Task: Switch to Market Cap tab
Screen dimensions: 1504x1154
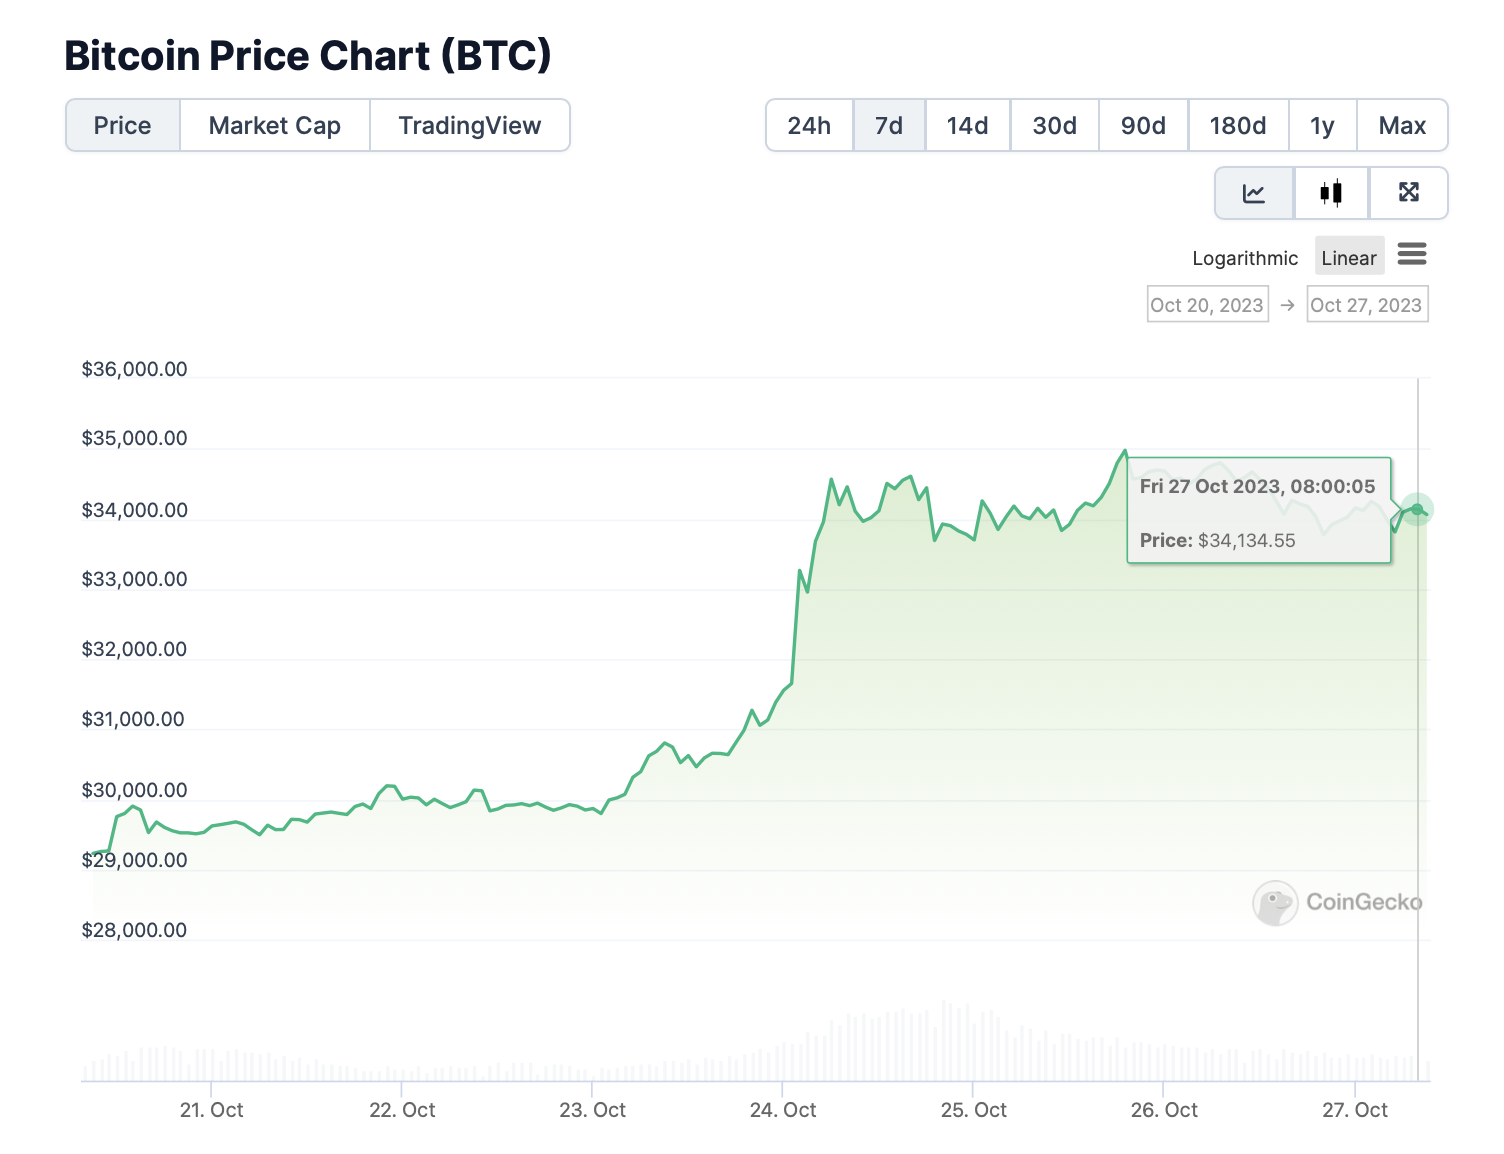Action: coord(275,126)
